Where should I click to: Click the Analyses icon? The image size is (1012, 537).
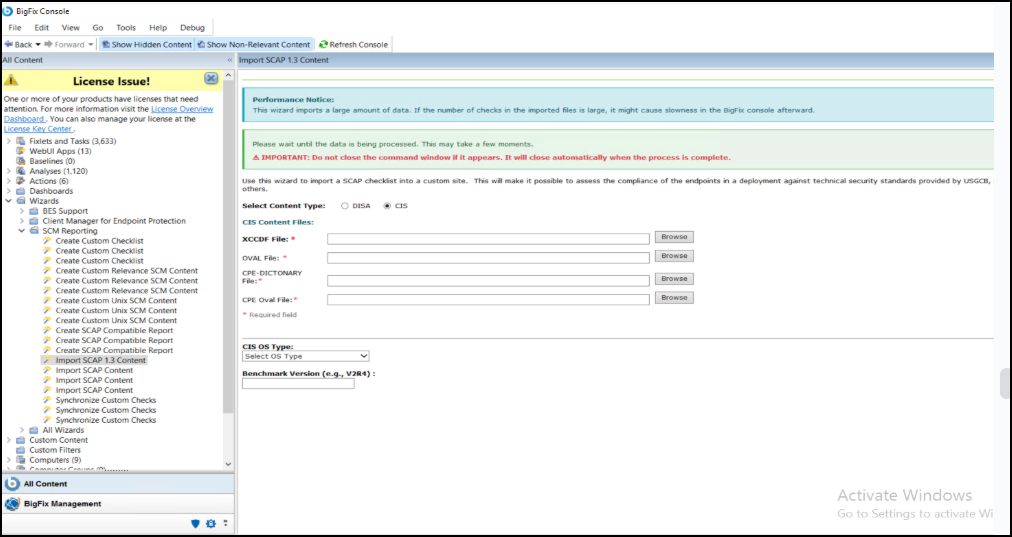click(20, 171)
